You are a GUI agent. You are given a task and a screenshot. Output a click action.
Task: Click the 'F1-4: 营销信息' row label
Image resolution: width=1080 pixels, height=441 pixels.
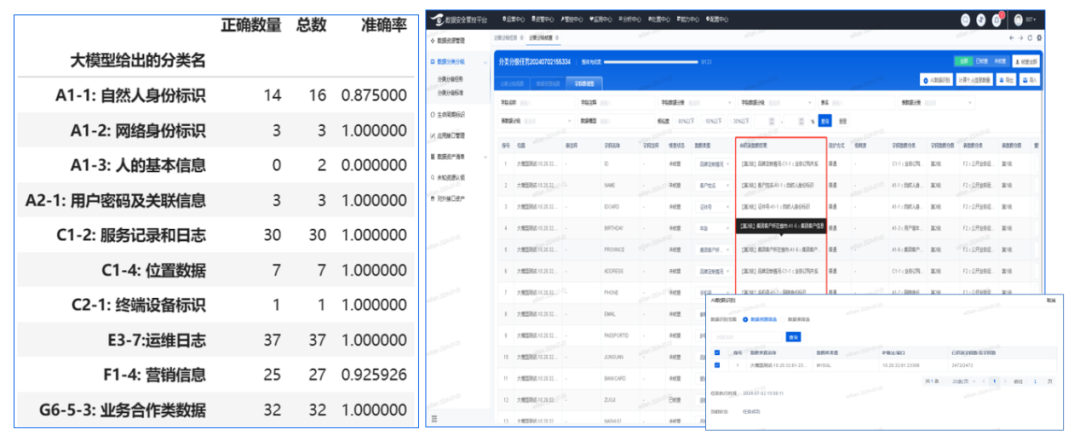click(153, 376)
